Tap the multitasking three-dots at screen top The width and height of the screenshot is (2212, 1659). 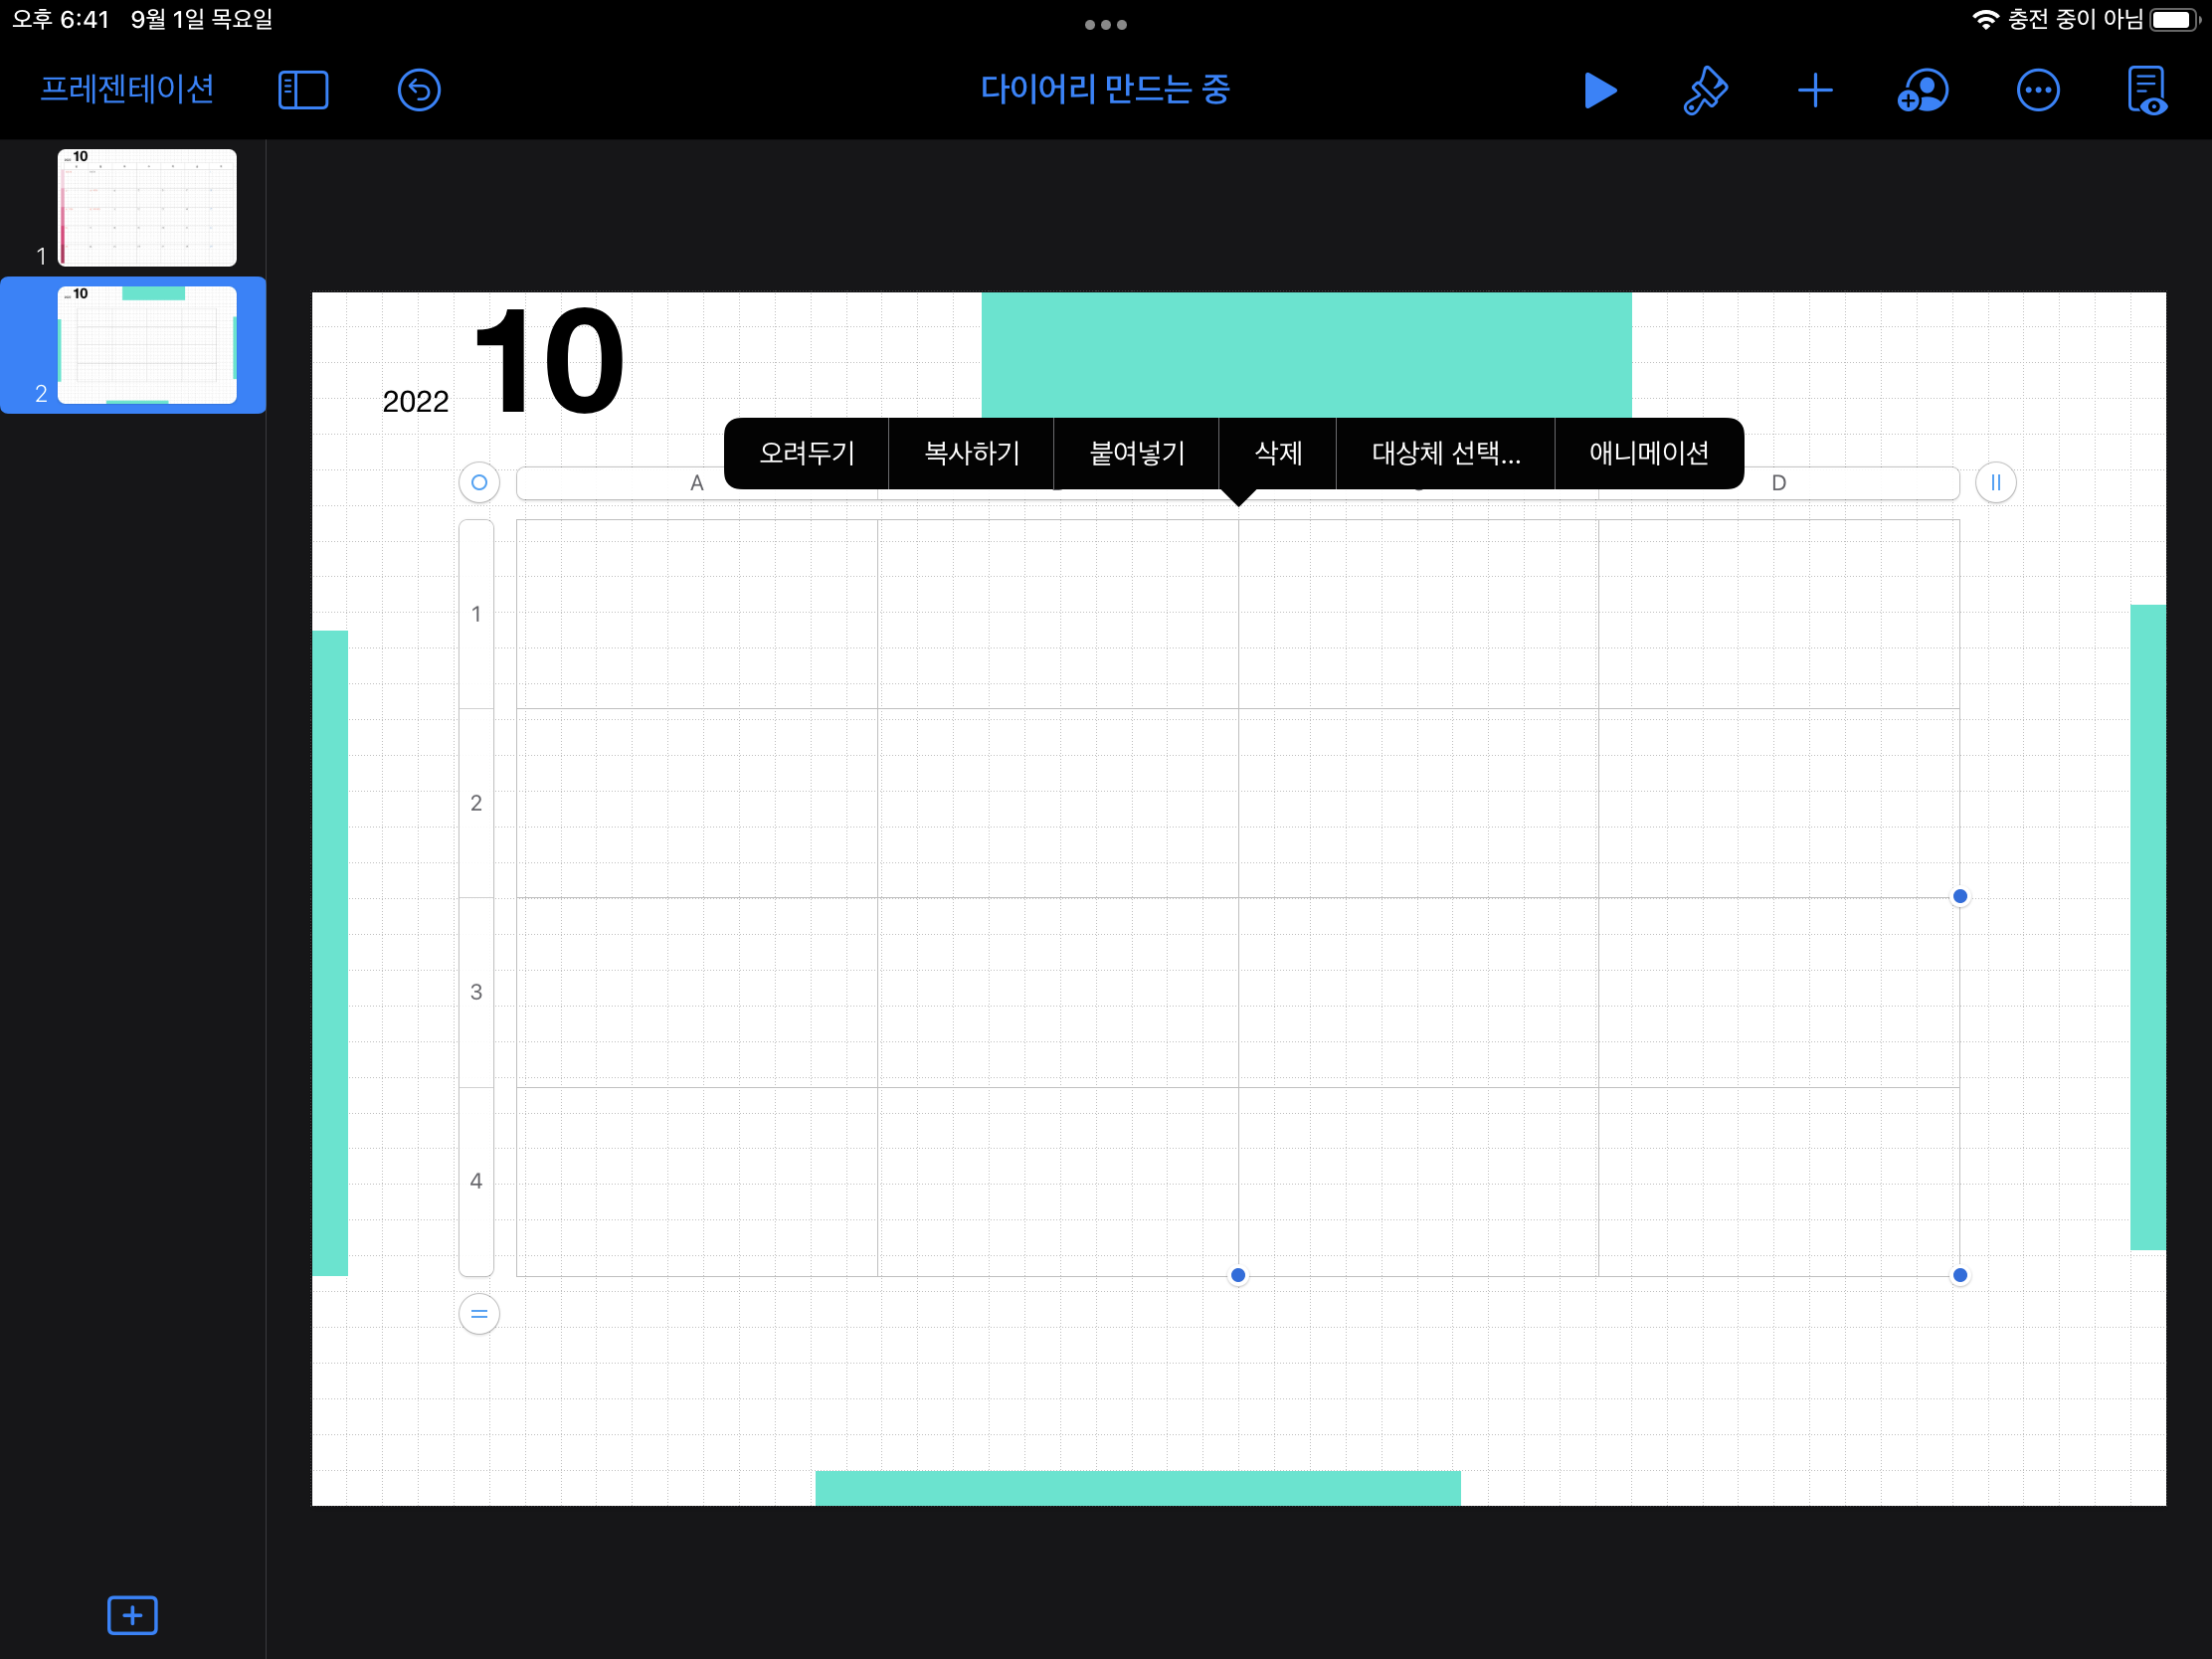tap(1106, 25)
